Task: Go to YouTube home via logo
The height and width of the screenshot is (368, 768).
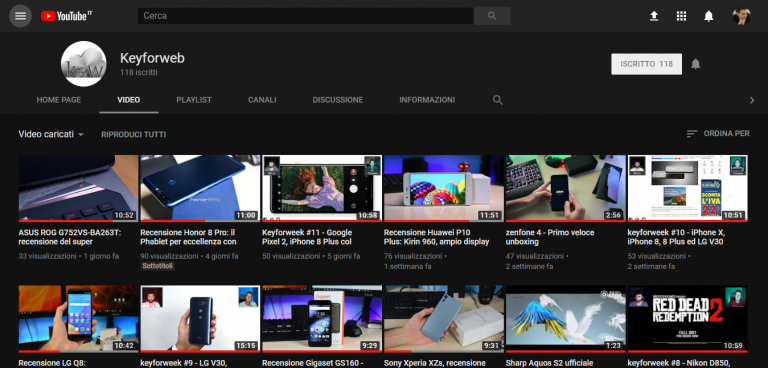Action: click(x=67, y=16)
